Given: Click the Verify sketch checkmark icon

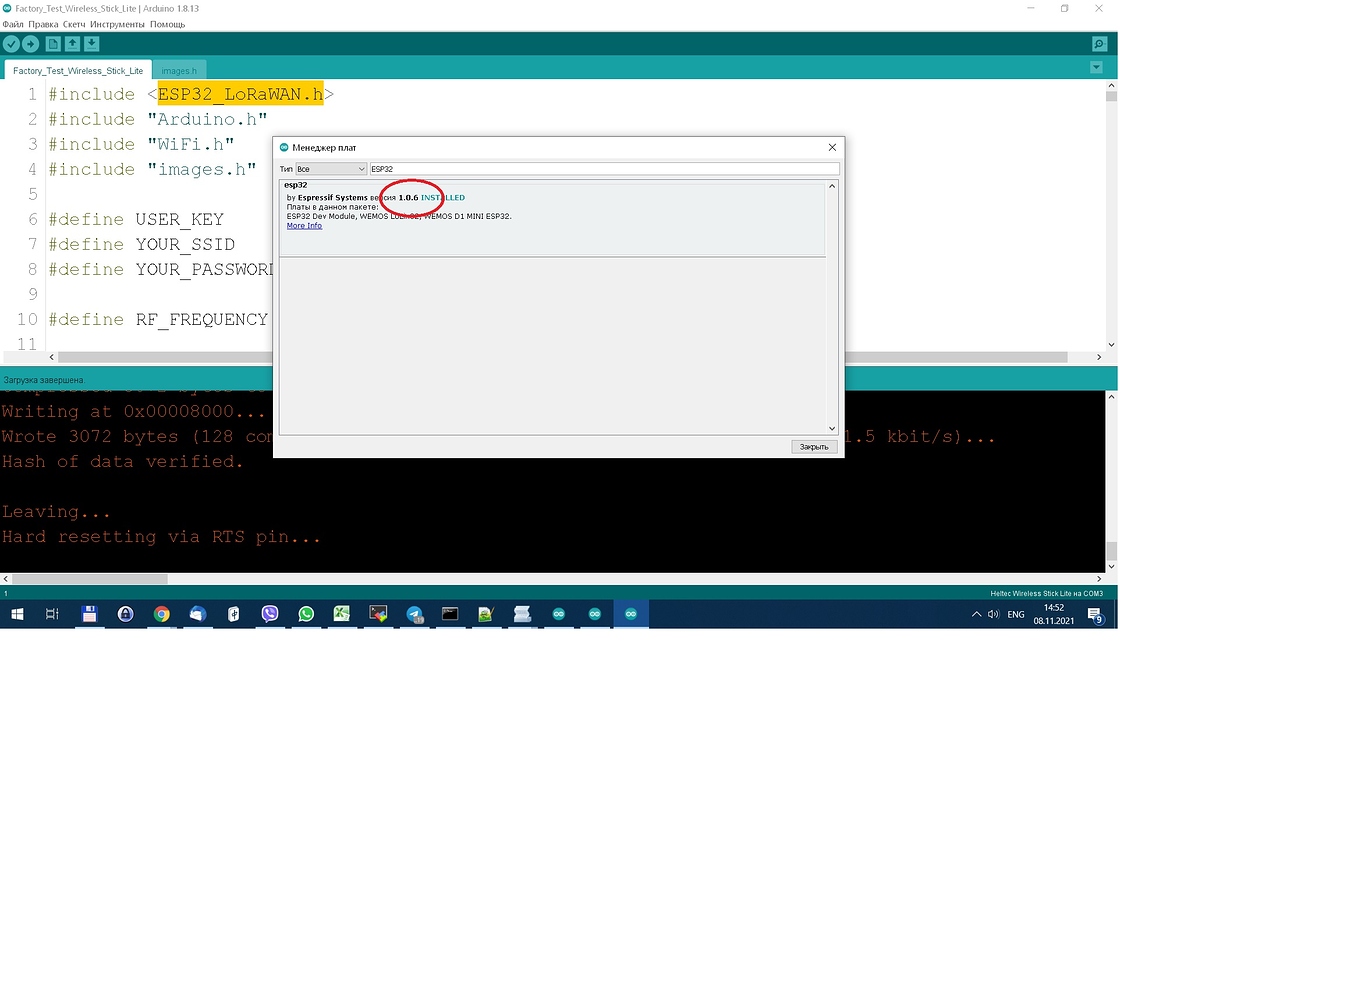Looking at the screenshot, I should [x=11, y=44].
